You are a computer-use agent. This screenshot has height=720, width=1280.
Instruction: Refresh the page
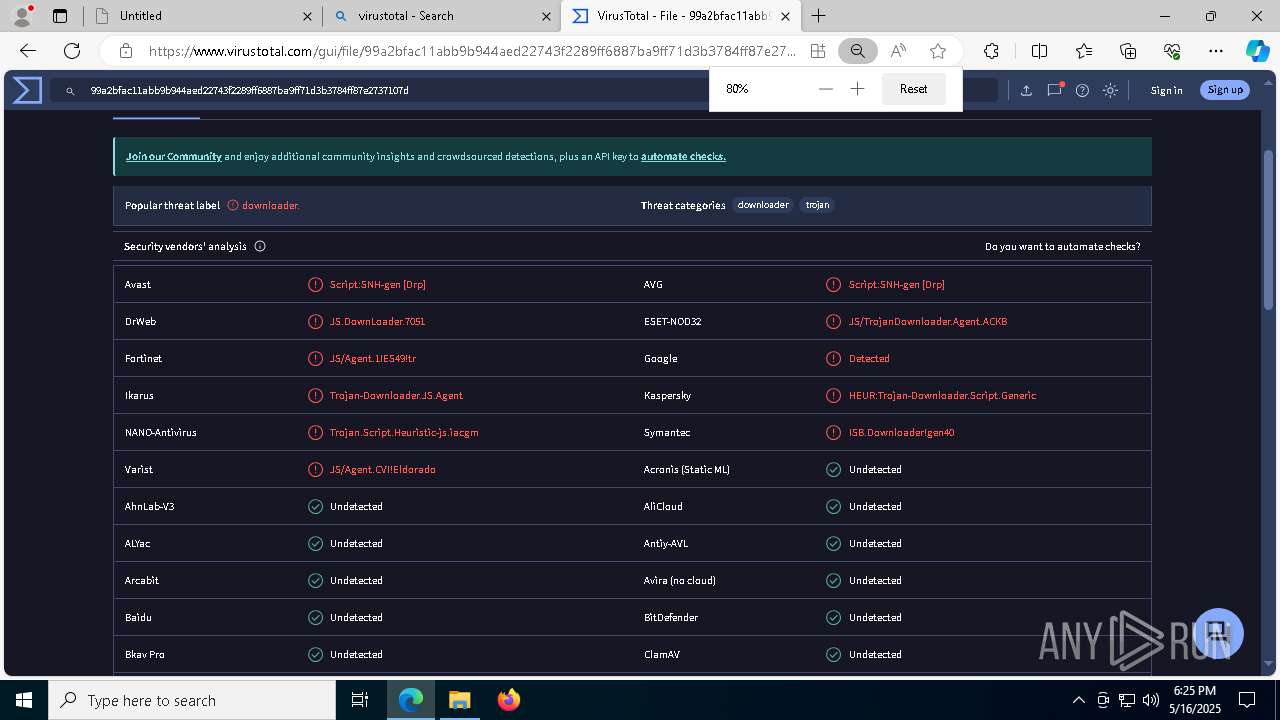click(x=72, y=51)
